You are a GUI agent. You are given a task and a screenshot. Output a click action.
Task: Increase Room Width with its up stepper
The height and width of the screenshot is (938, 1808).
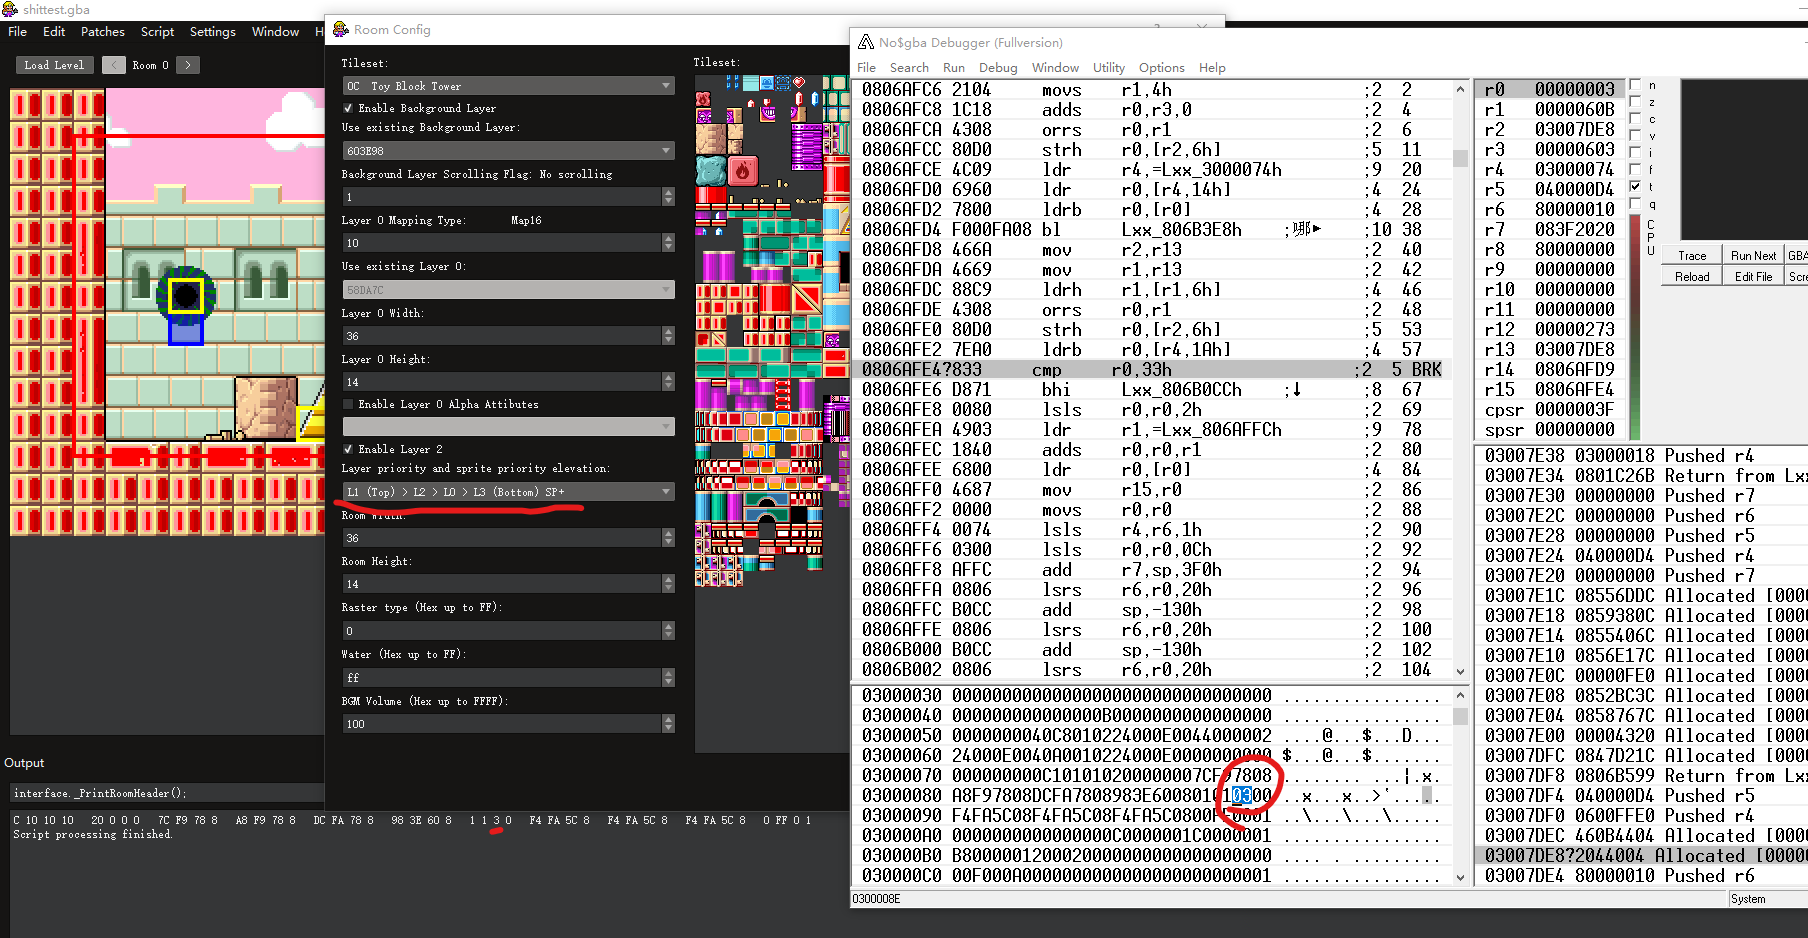(x=668, y=533)
